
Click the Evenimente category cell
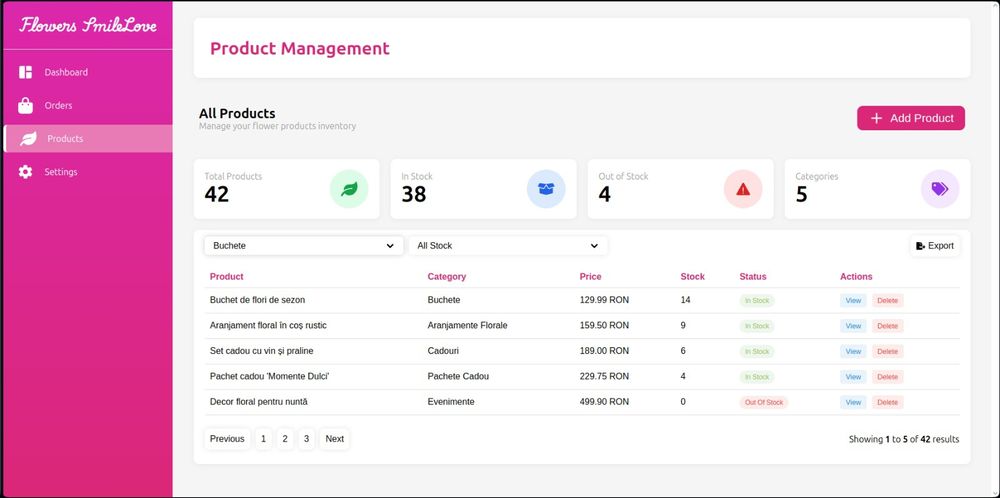tap(451, 402)
